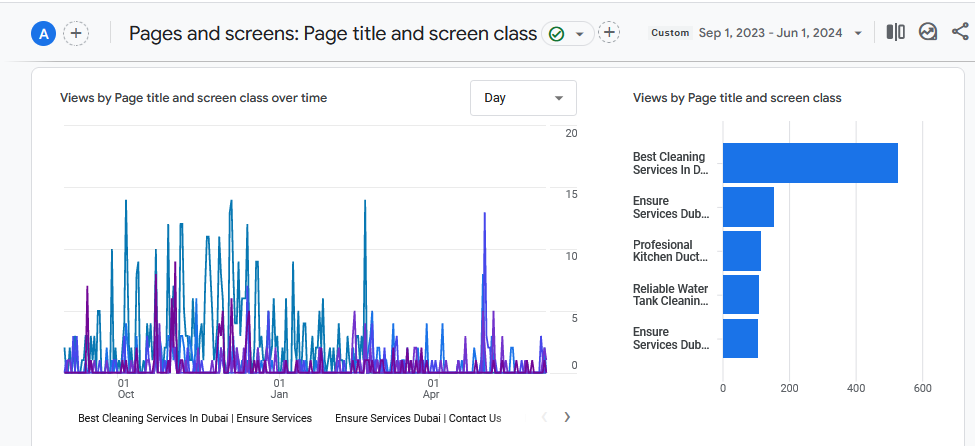Viewport: 975px width, 446px height.
Task: Go to previous legend page arrow
Action: pyautogui.click(x=544, y=417)
